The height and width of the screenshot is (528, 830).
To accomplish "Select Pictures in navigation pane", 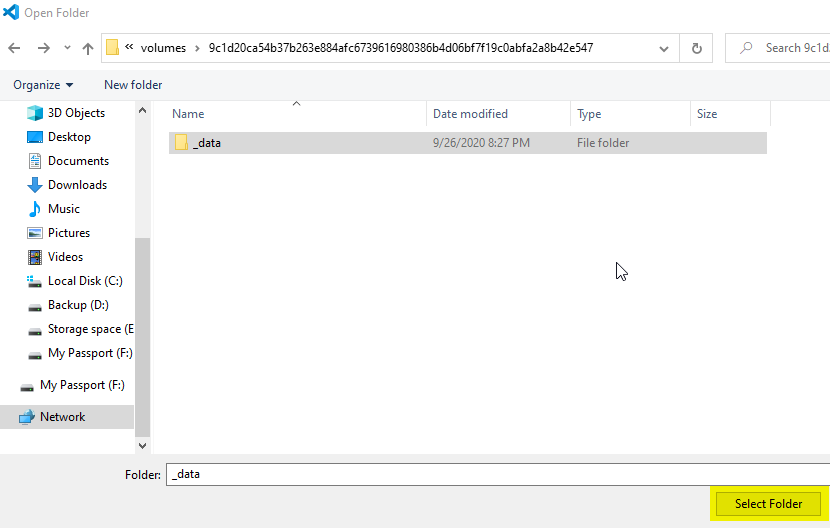I will point(69,232).
